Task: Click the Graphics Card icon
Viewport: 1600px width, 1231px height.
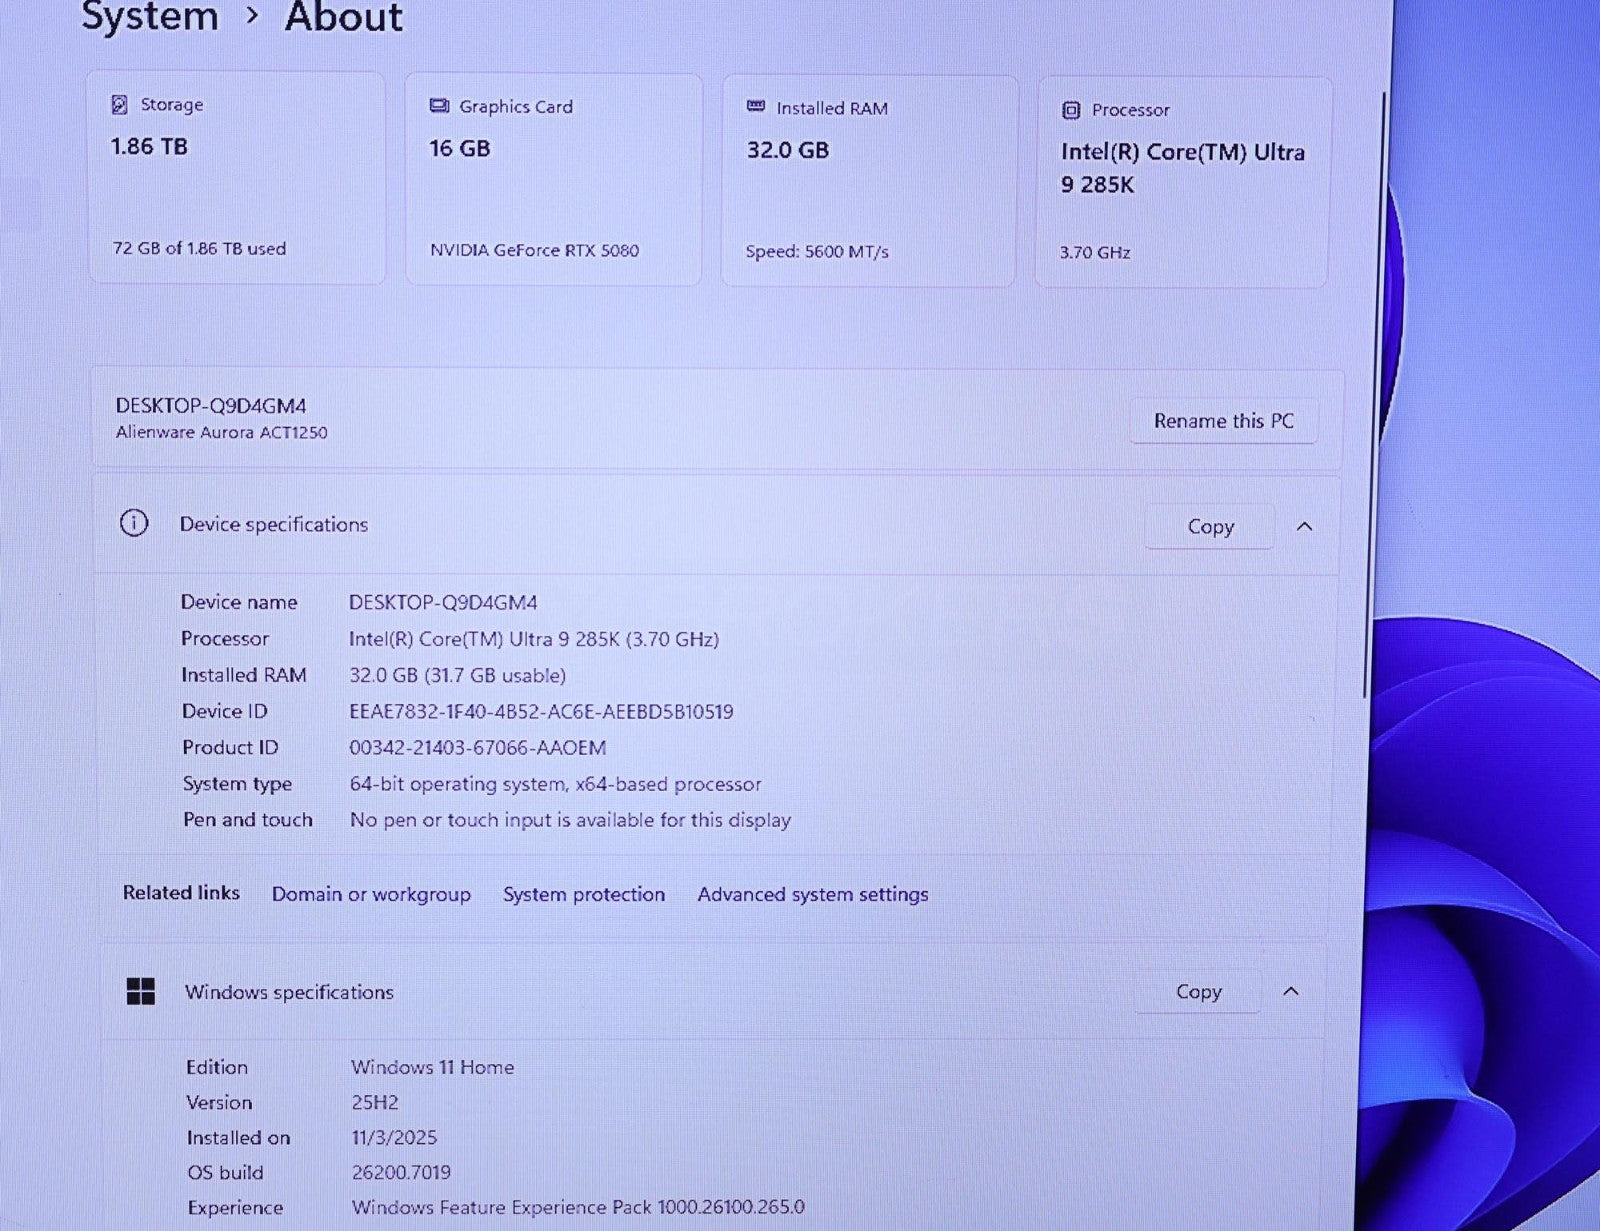Action: click(x=439, y=106)
